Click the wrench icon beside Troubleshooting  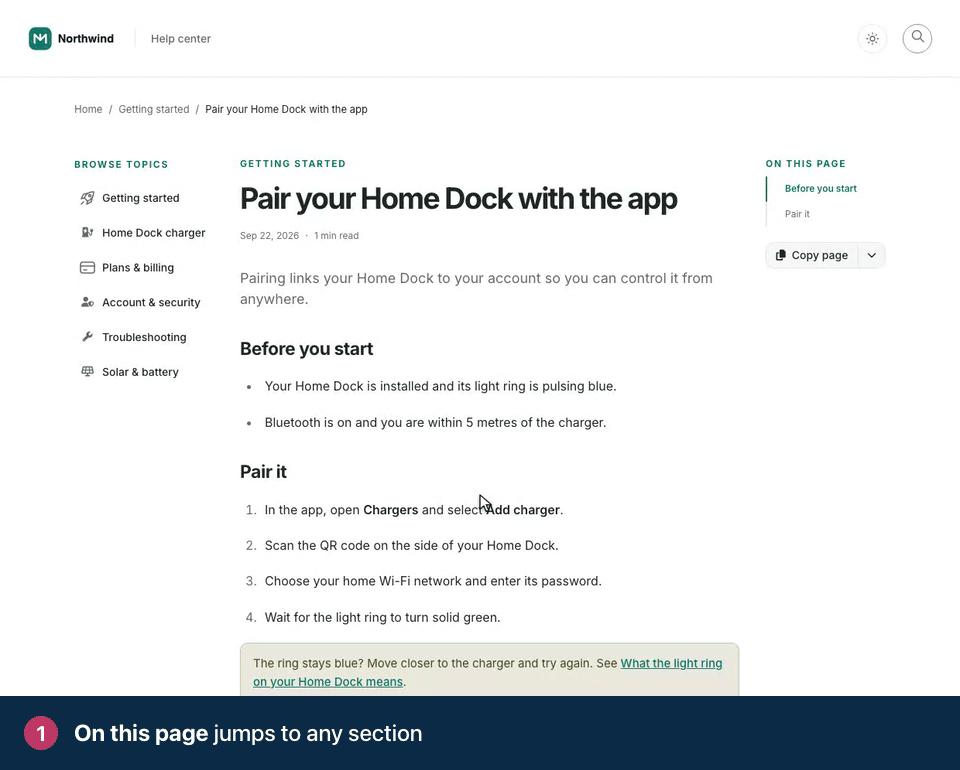pyautogui.click(x=88, y=337)
